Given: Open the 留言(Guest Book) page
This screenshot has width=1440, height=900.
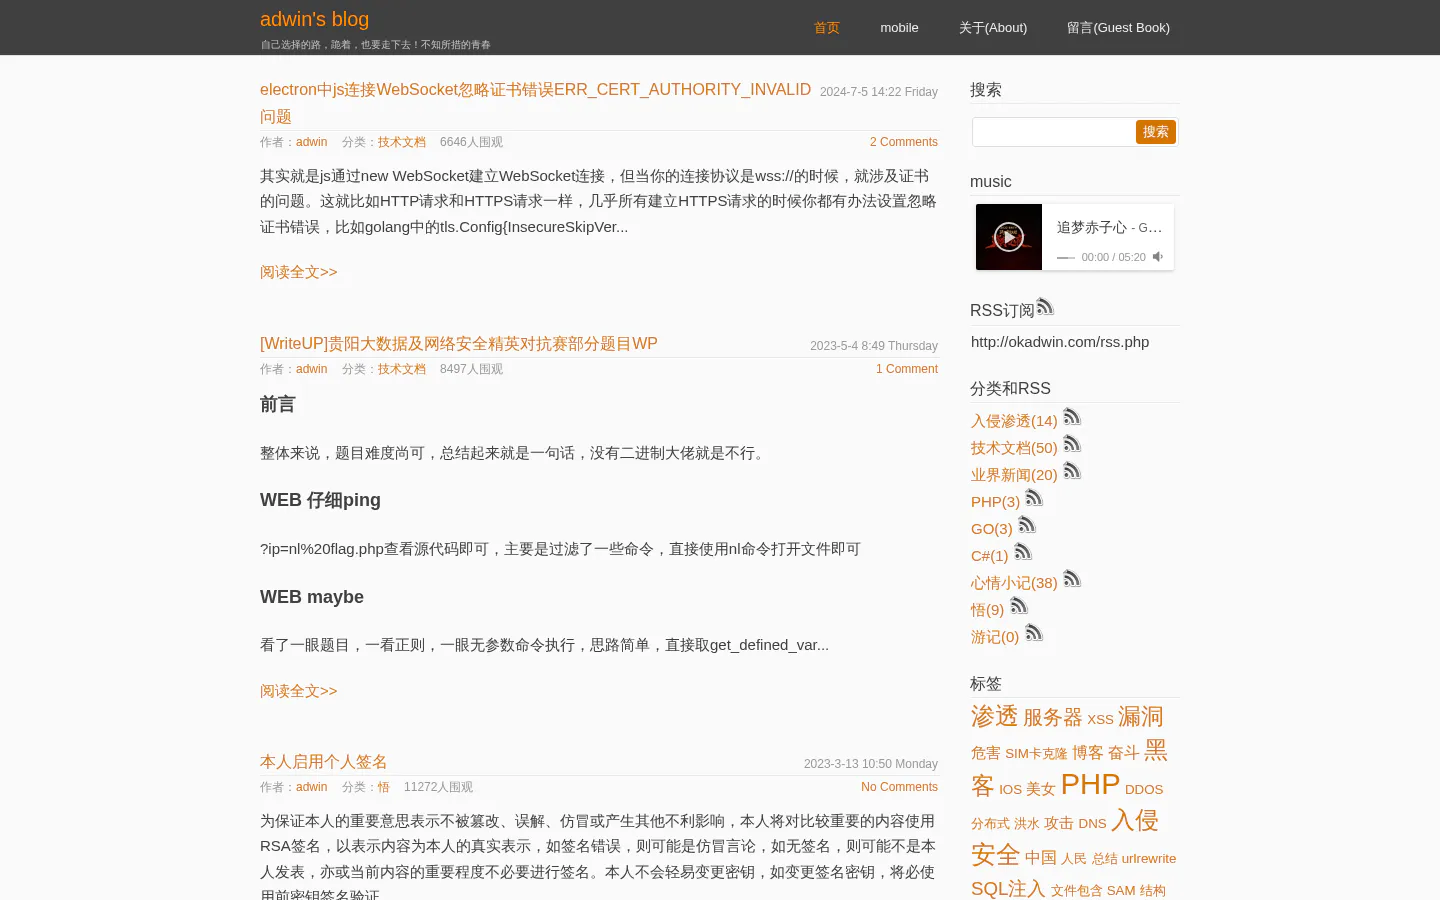Looking at the screenshot, I should click(1118, 28).
